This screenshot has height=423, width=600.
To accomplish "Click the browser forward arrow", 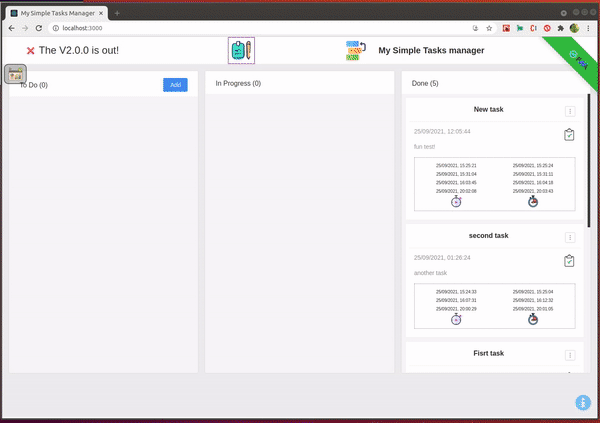I will 25,28.
